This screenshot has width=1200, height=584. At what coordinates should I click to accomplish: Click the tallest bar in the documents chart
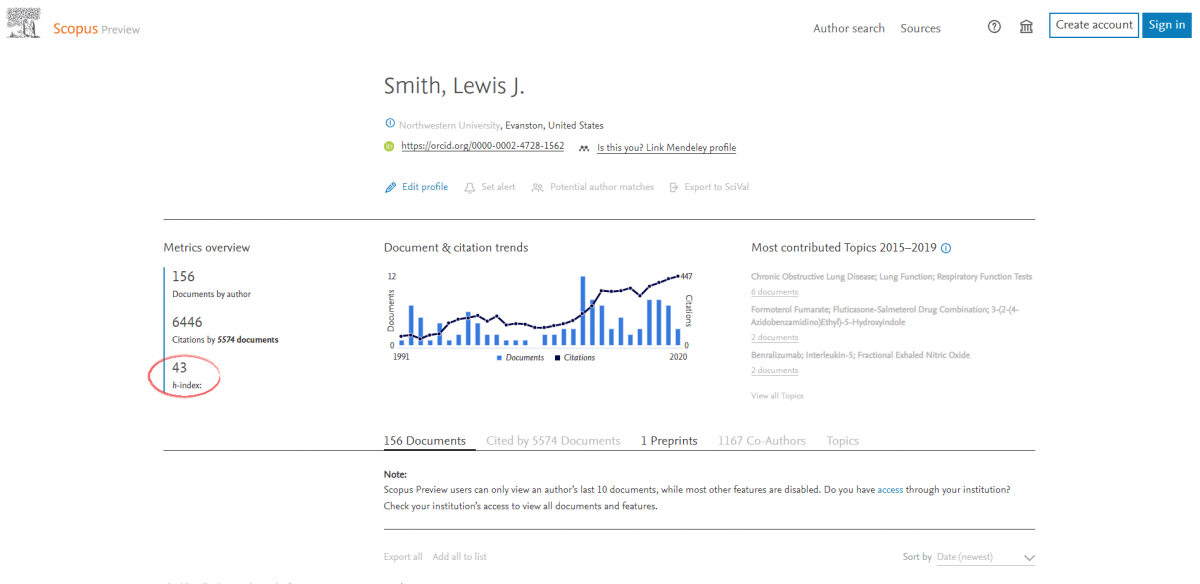[582, 311]
